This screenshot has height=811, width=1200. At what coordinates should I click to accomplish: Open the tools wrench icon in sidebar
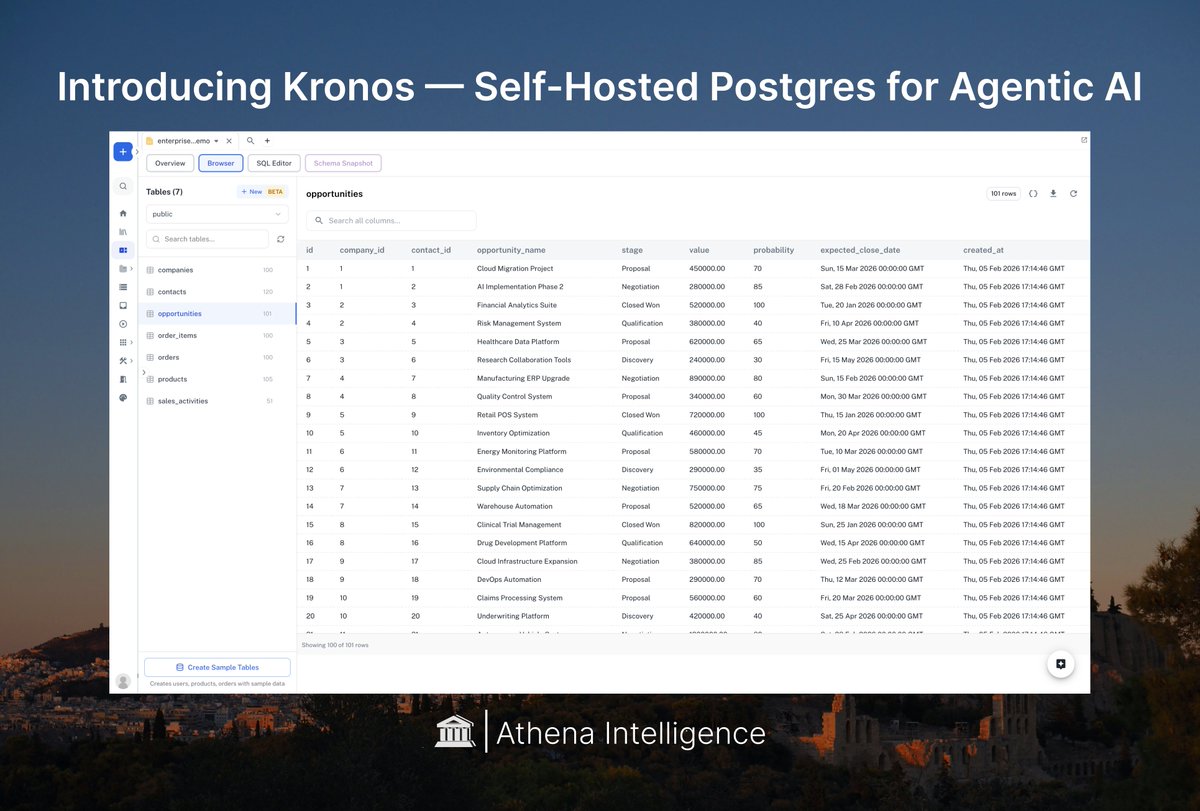pos(122,361)
